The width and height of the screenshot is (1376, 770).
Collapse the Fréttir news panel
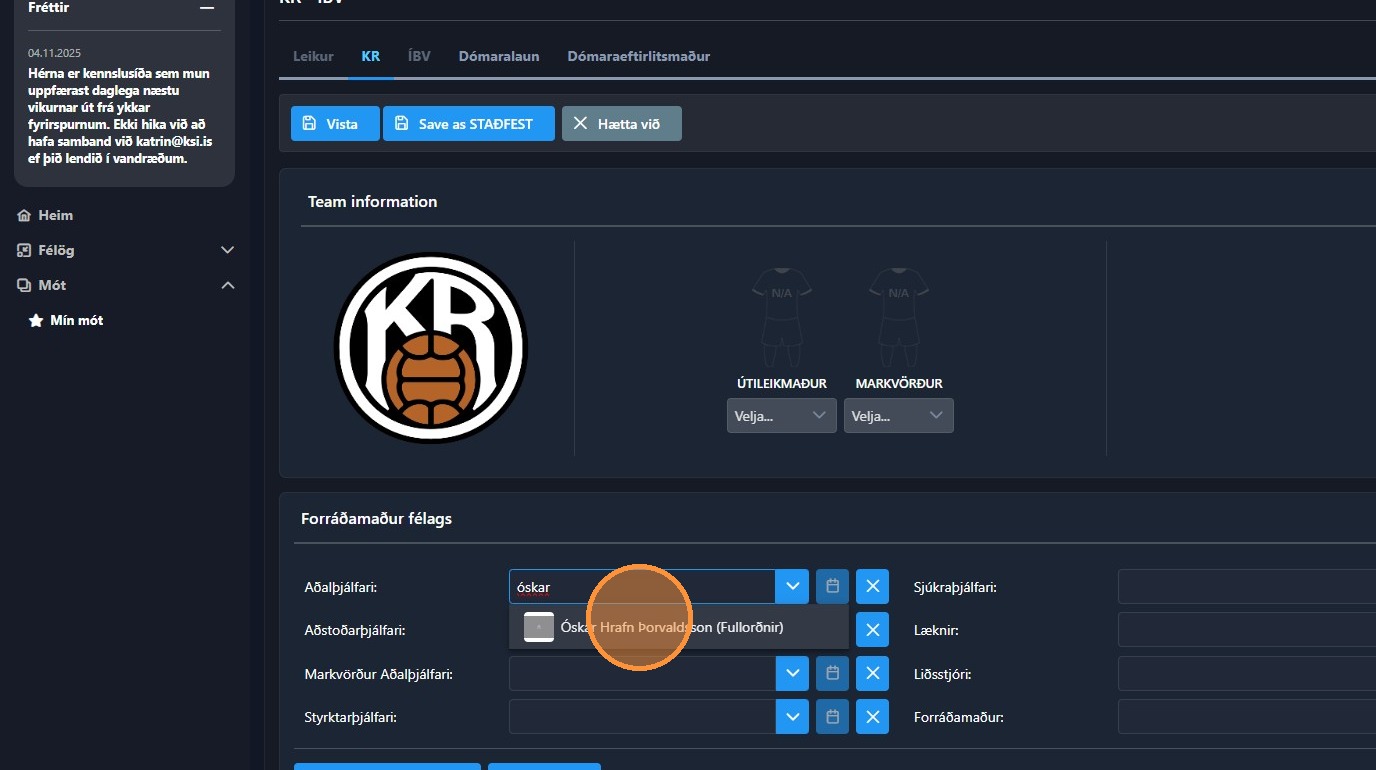[x=207, y=8]
